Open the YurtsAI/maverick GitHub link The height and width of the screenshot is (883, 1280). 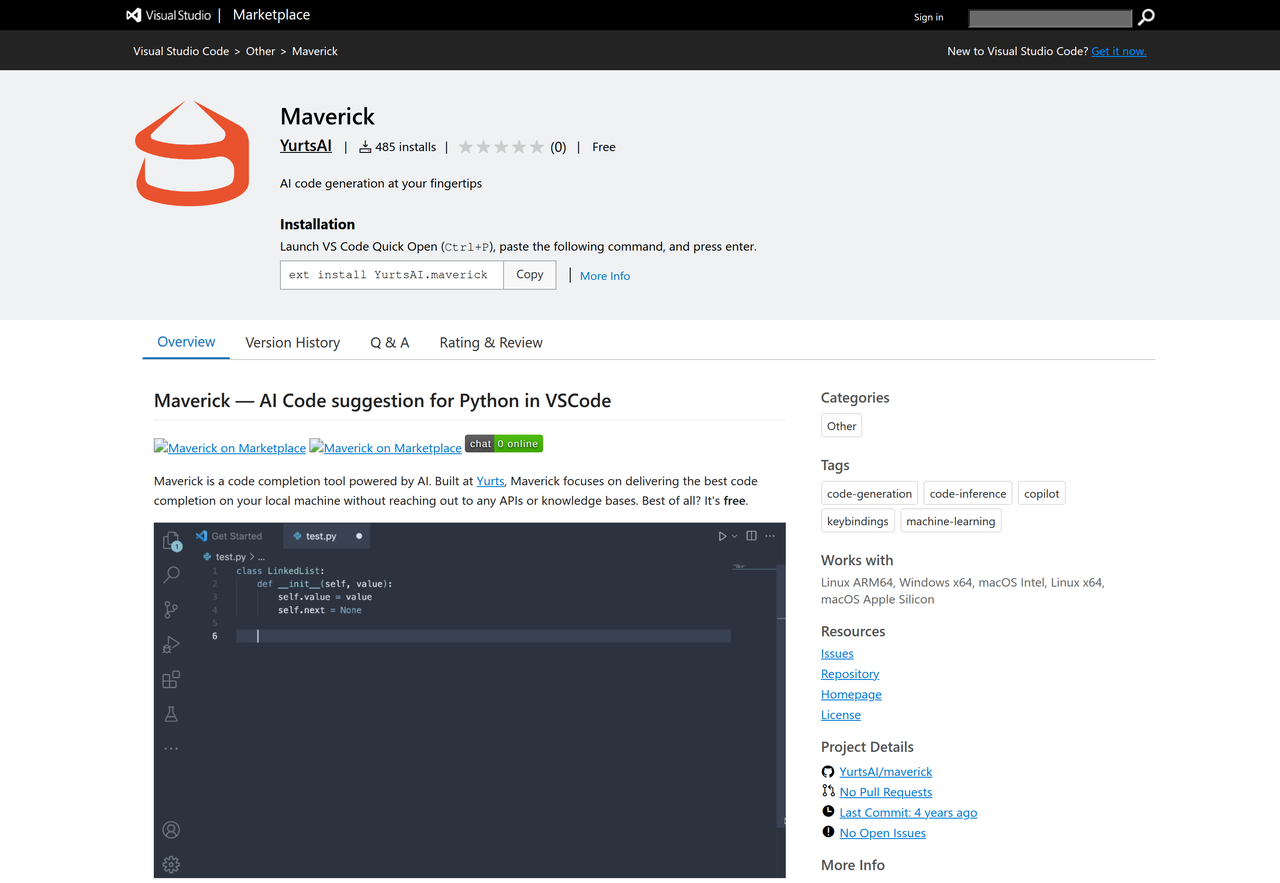tap(886, 772)
